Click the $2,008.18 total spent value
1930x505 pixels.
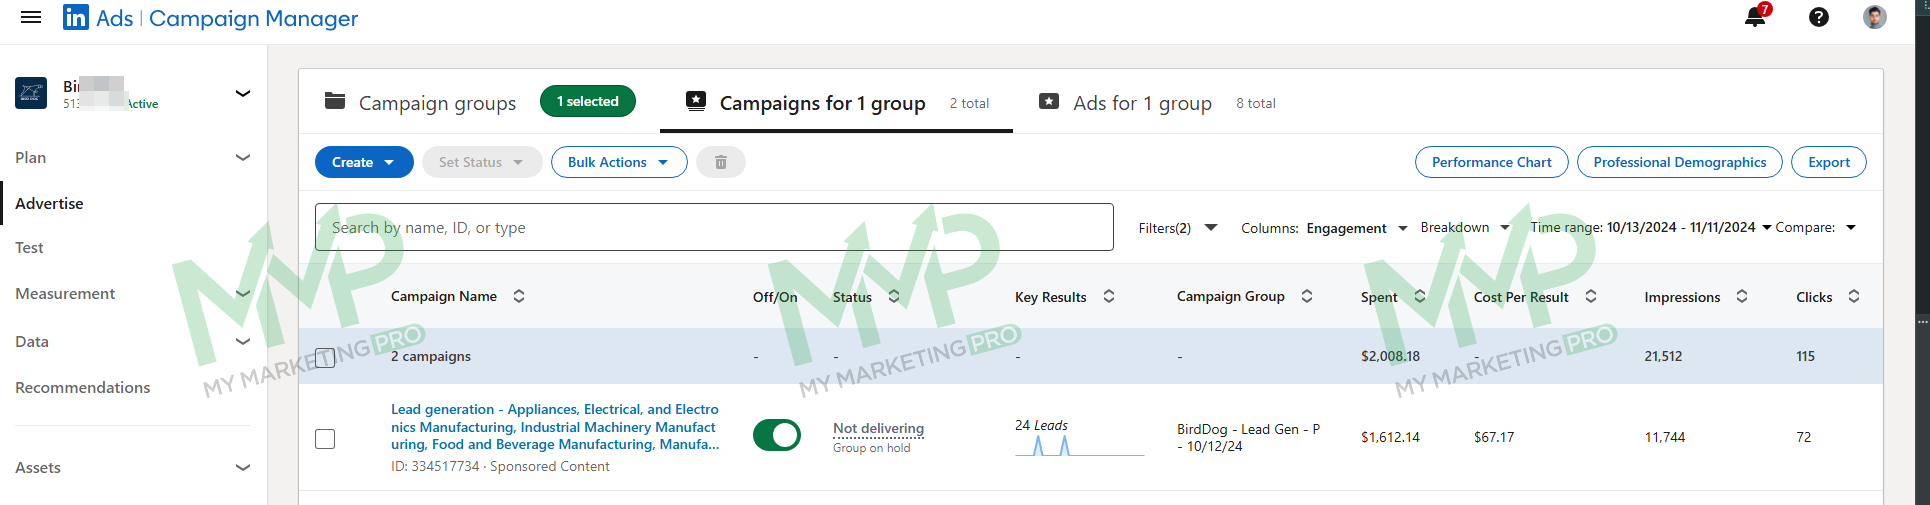1390,356
